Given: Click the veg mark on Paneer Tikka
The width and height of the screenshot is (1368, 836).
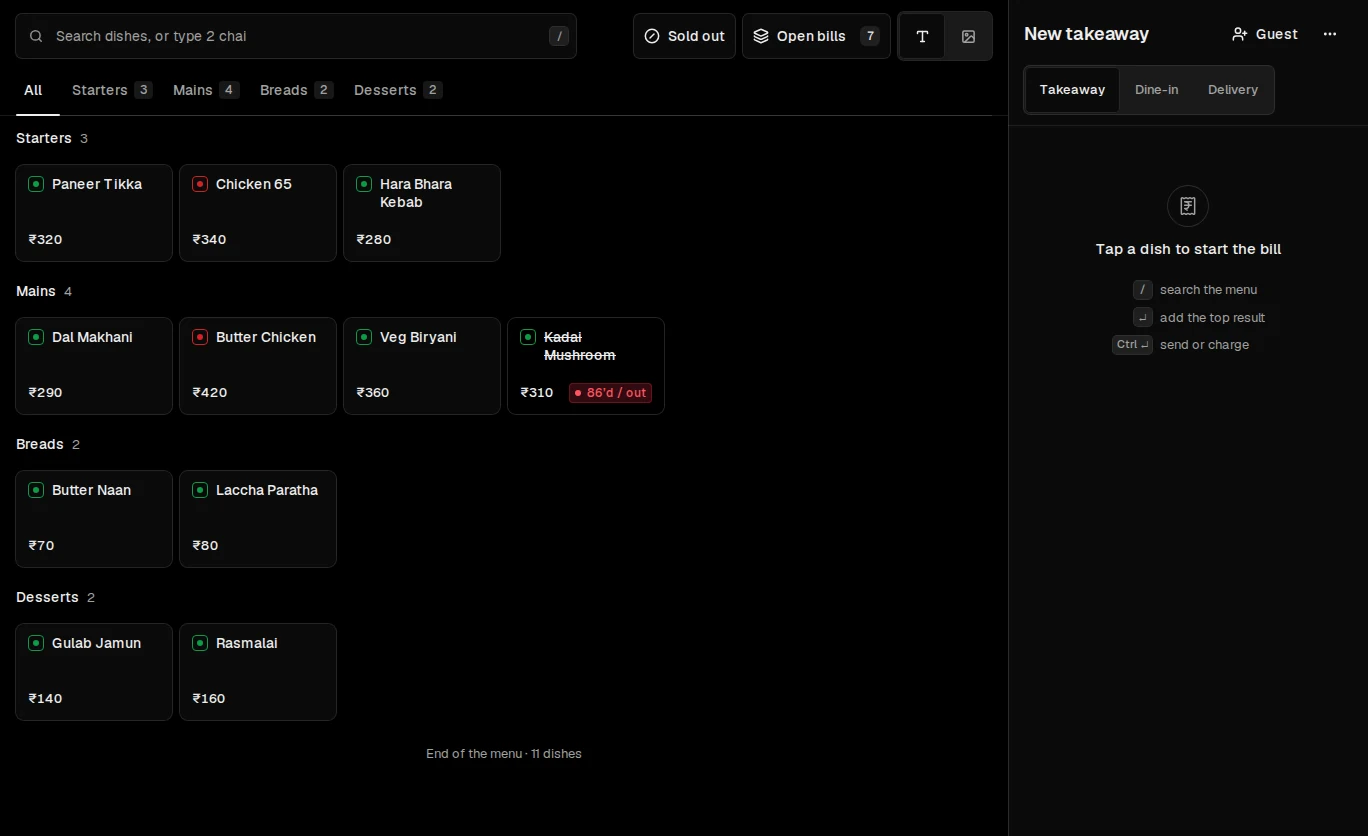Looking at the screenshot, I should [36, 184].
